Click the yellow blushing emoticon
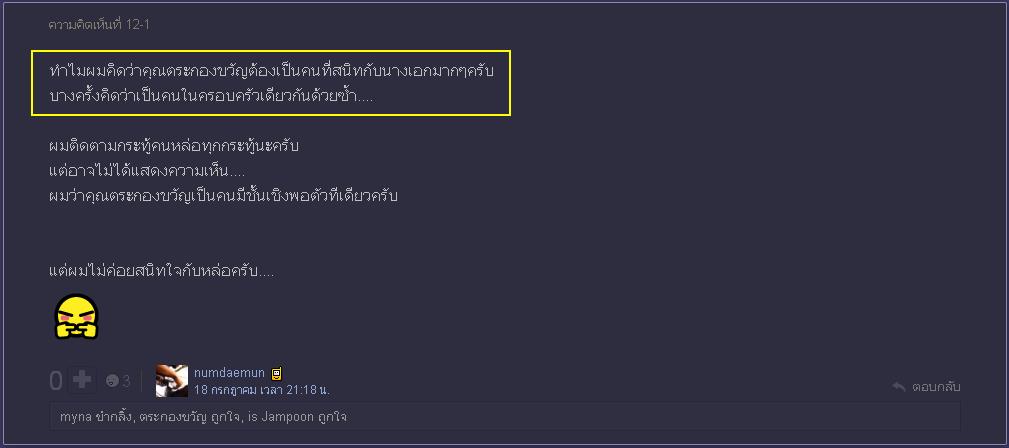Screen dimensions: 1009x448 pos(75,317)
